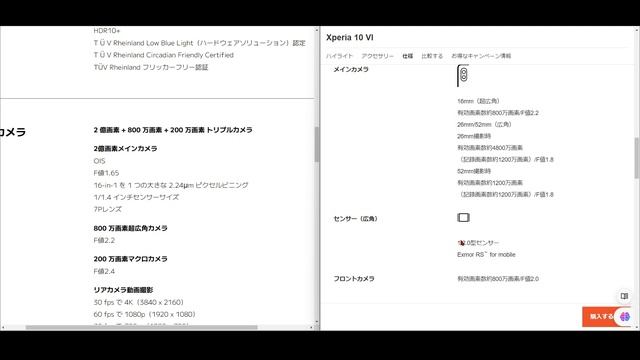This screenshot has width=640, height=360.
Task: Open the お得なキャンペーン情報 tab
Action: click(x=481, y=56)
